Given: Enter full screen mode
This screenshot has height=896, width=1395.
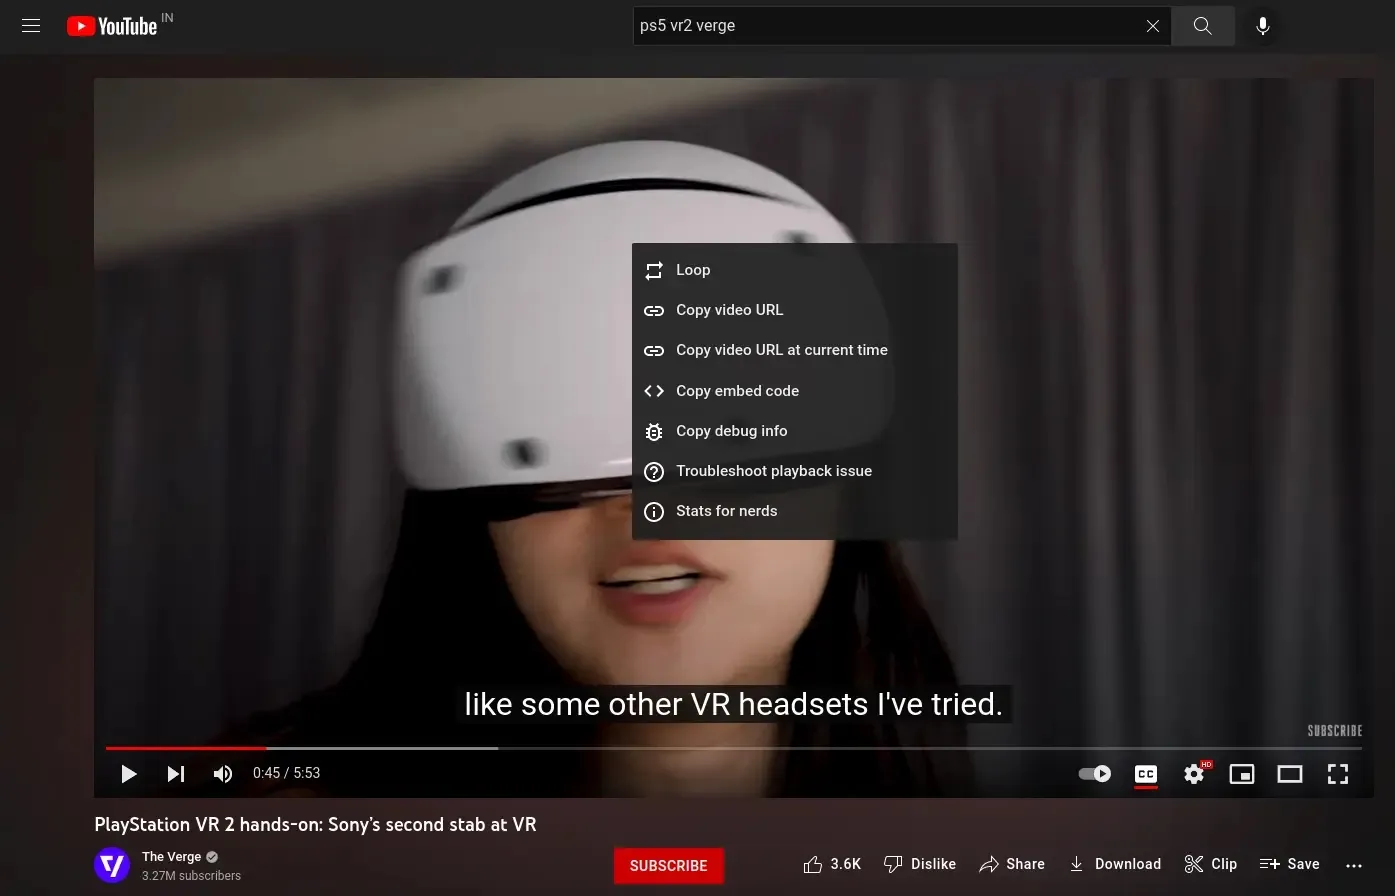Looking at the screenshot, I should click(1338, 773).
